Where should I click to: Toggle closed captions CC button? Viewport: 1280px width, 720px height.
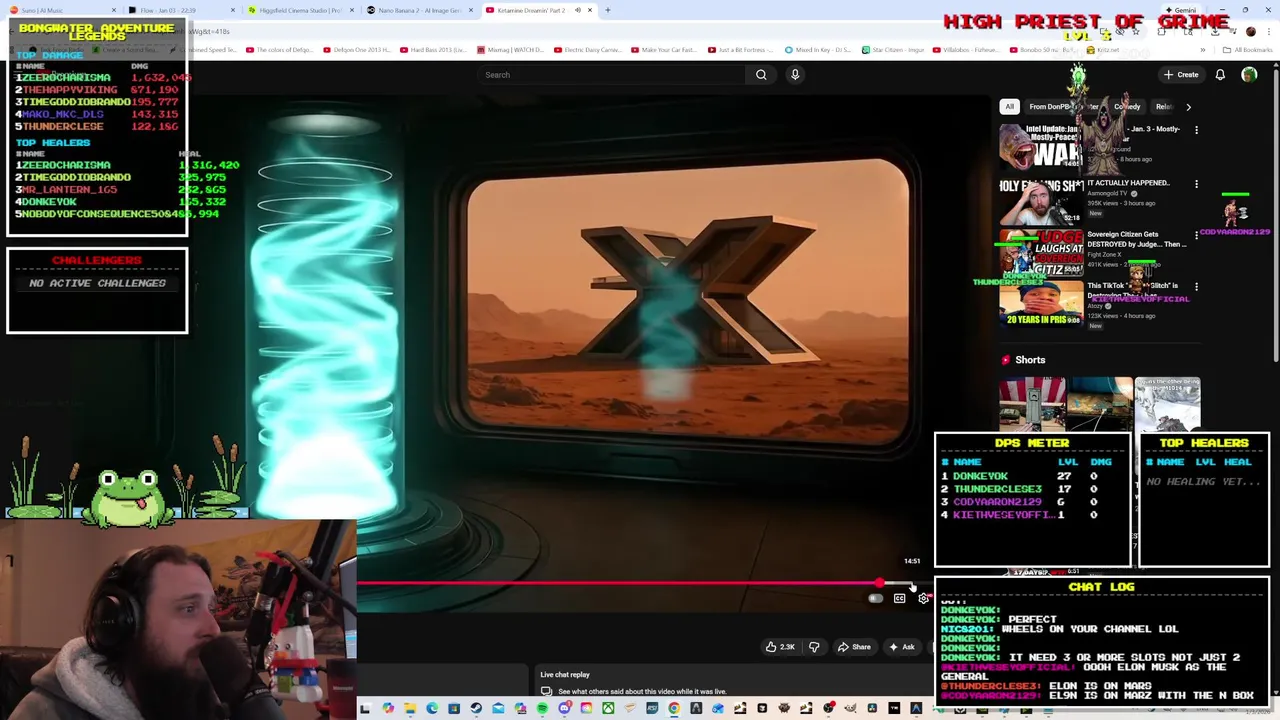coord(899,598)
